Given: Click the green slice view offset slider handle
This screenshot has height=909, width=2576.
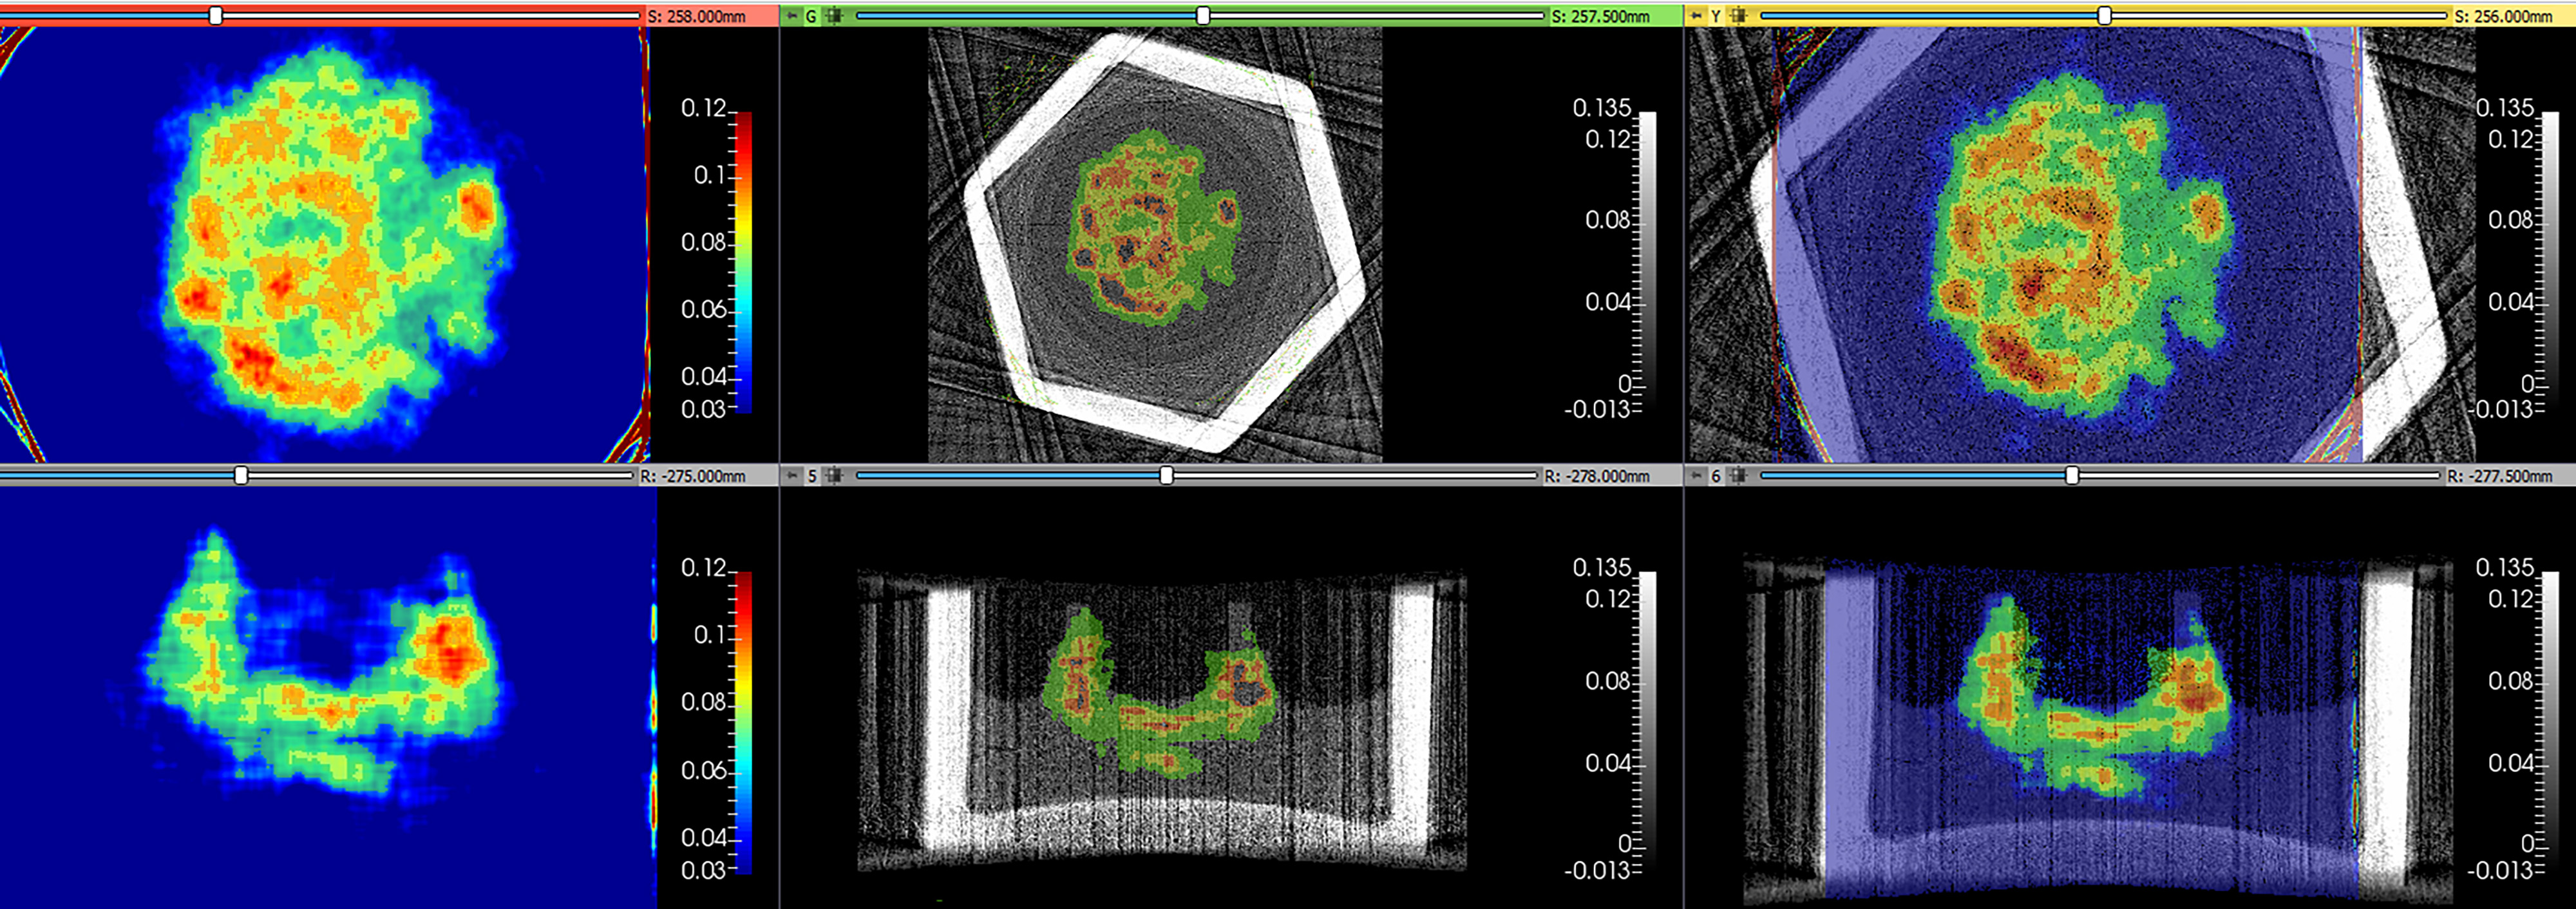Looking at the screenshot, I should coord(1203,15).
